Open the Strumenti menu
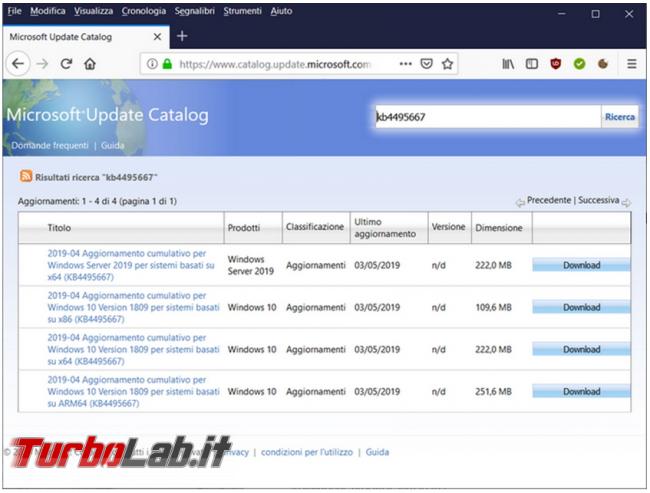Image resolution: width=650 pixels, height=493 pixels. 243,11
